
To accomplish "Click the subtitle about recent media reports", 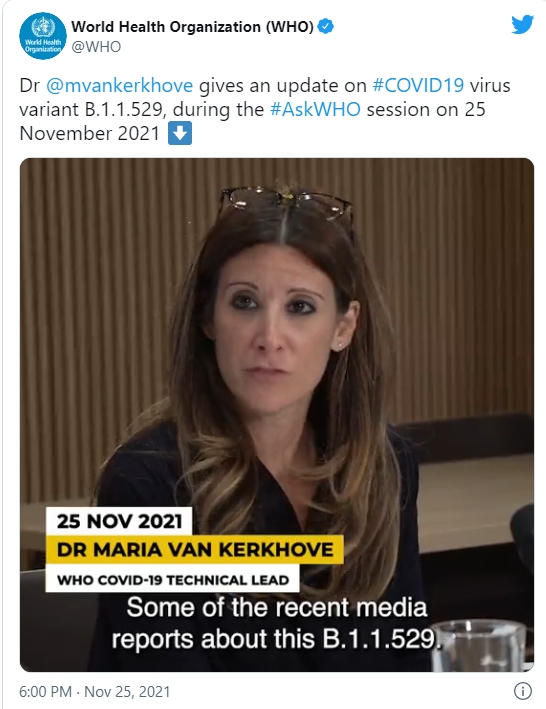I will point(276,623).
